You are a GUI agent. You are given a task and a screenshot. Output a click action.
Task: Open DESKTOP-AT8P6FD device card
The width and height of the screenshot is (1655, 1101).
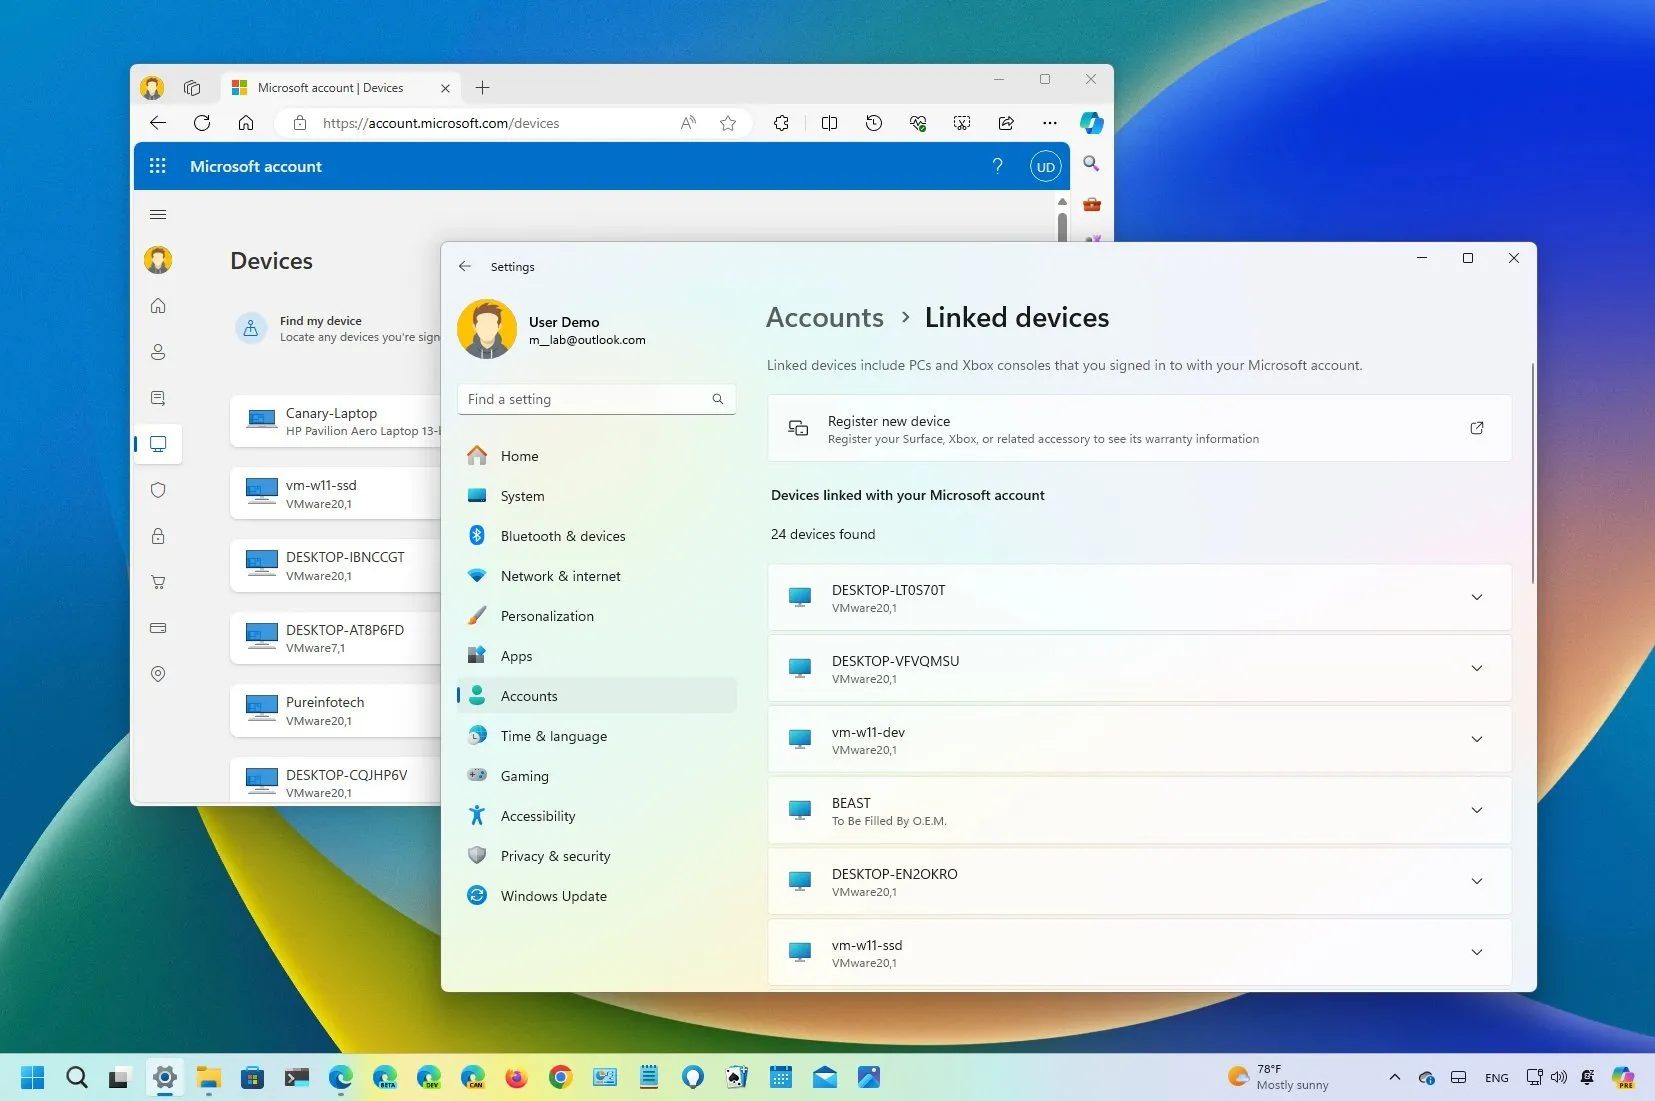click(336, 638)
